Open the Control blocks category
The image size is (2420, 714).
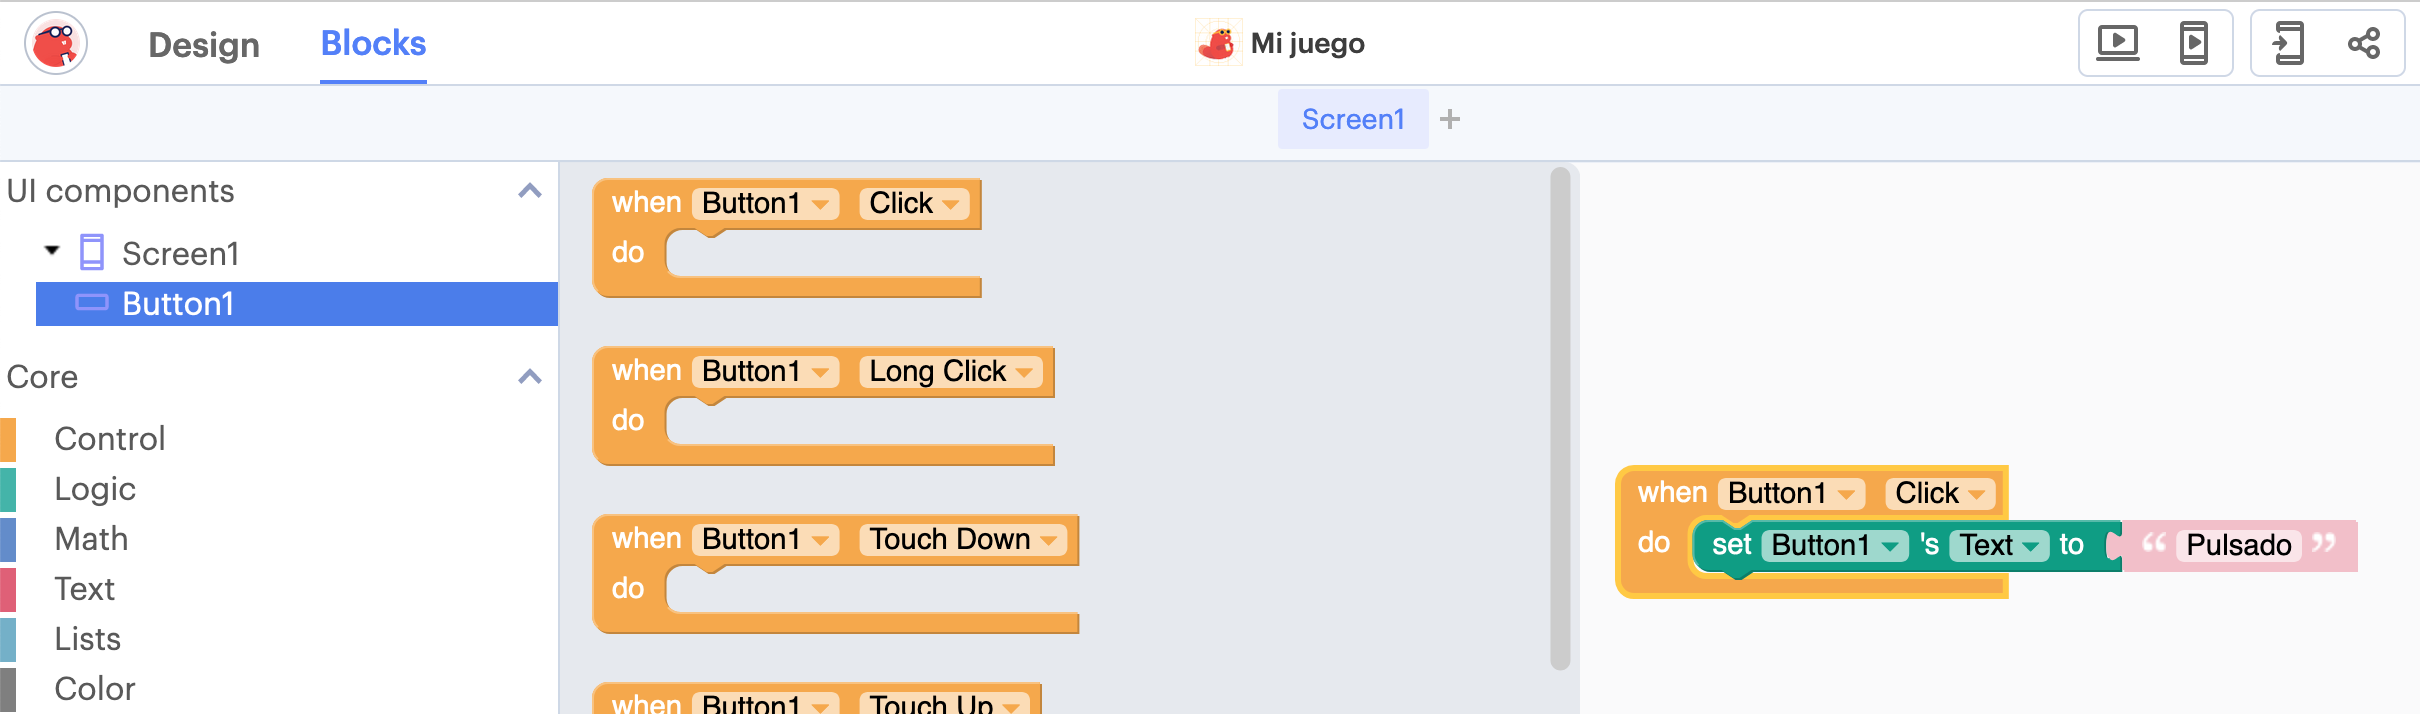click(110, 439)
